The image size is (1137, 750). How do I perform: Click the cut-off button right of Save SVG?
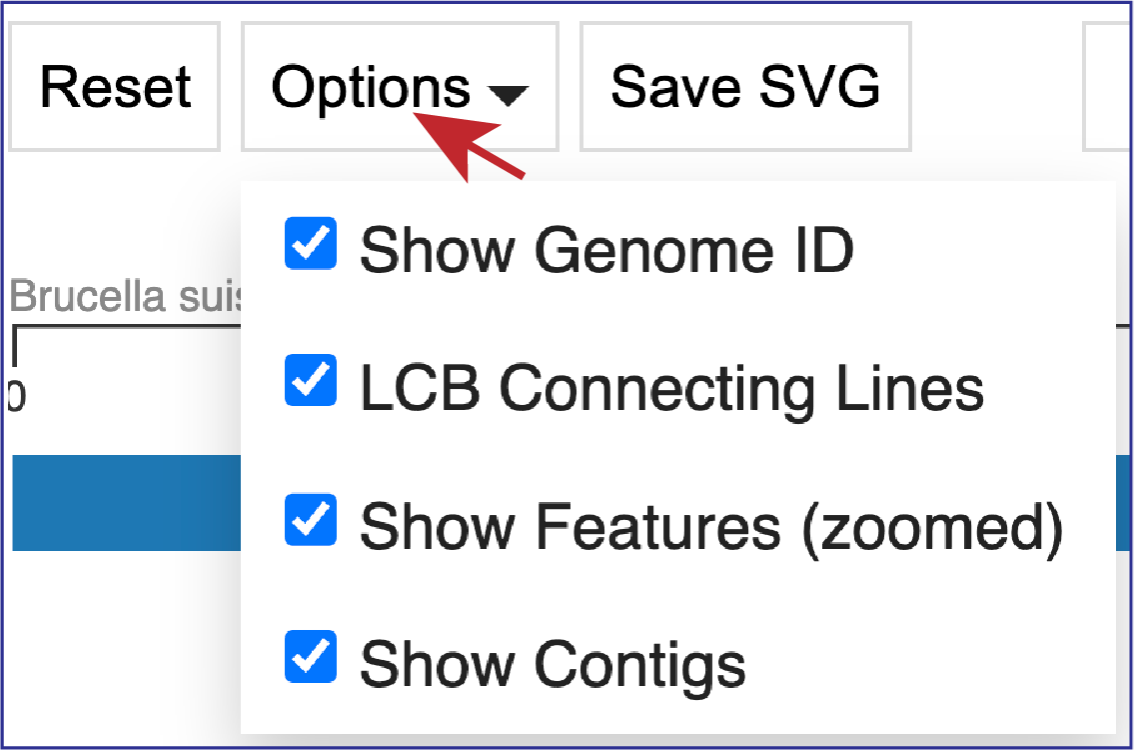[1108, 87]
